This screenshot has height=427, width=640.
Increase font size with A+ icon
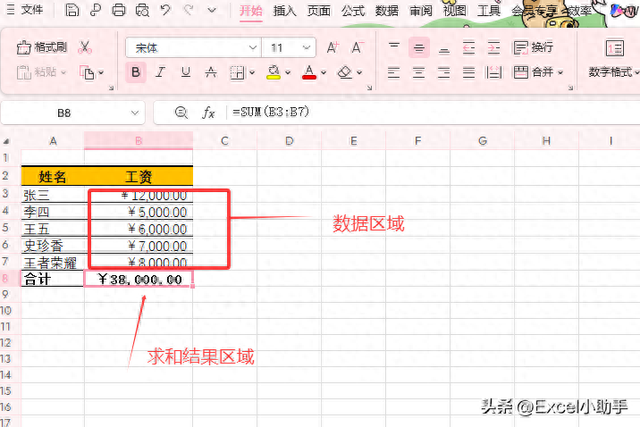coord(332,48)
